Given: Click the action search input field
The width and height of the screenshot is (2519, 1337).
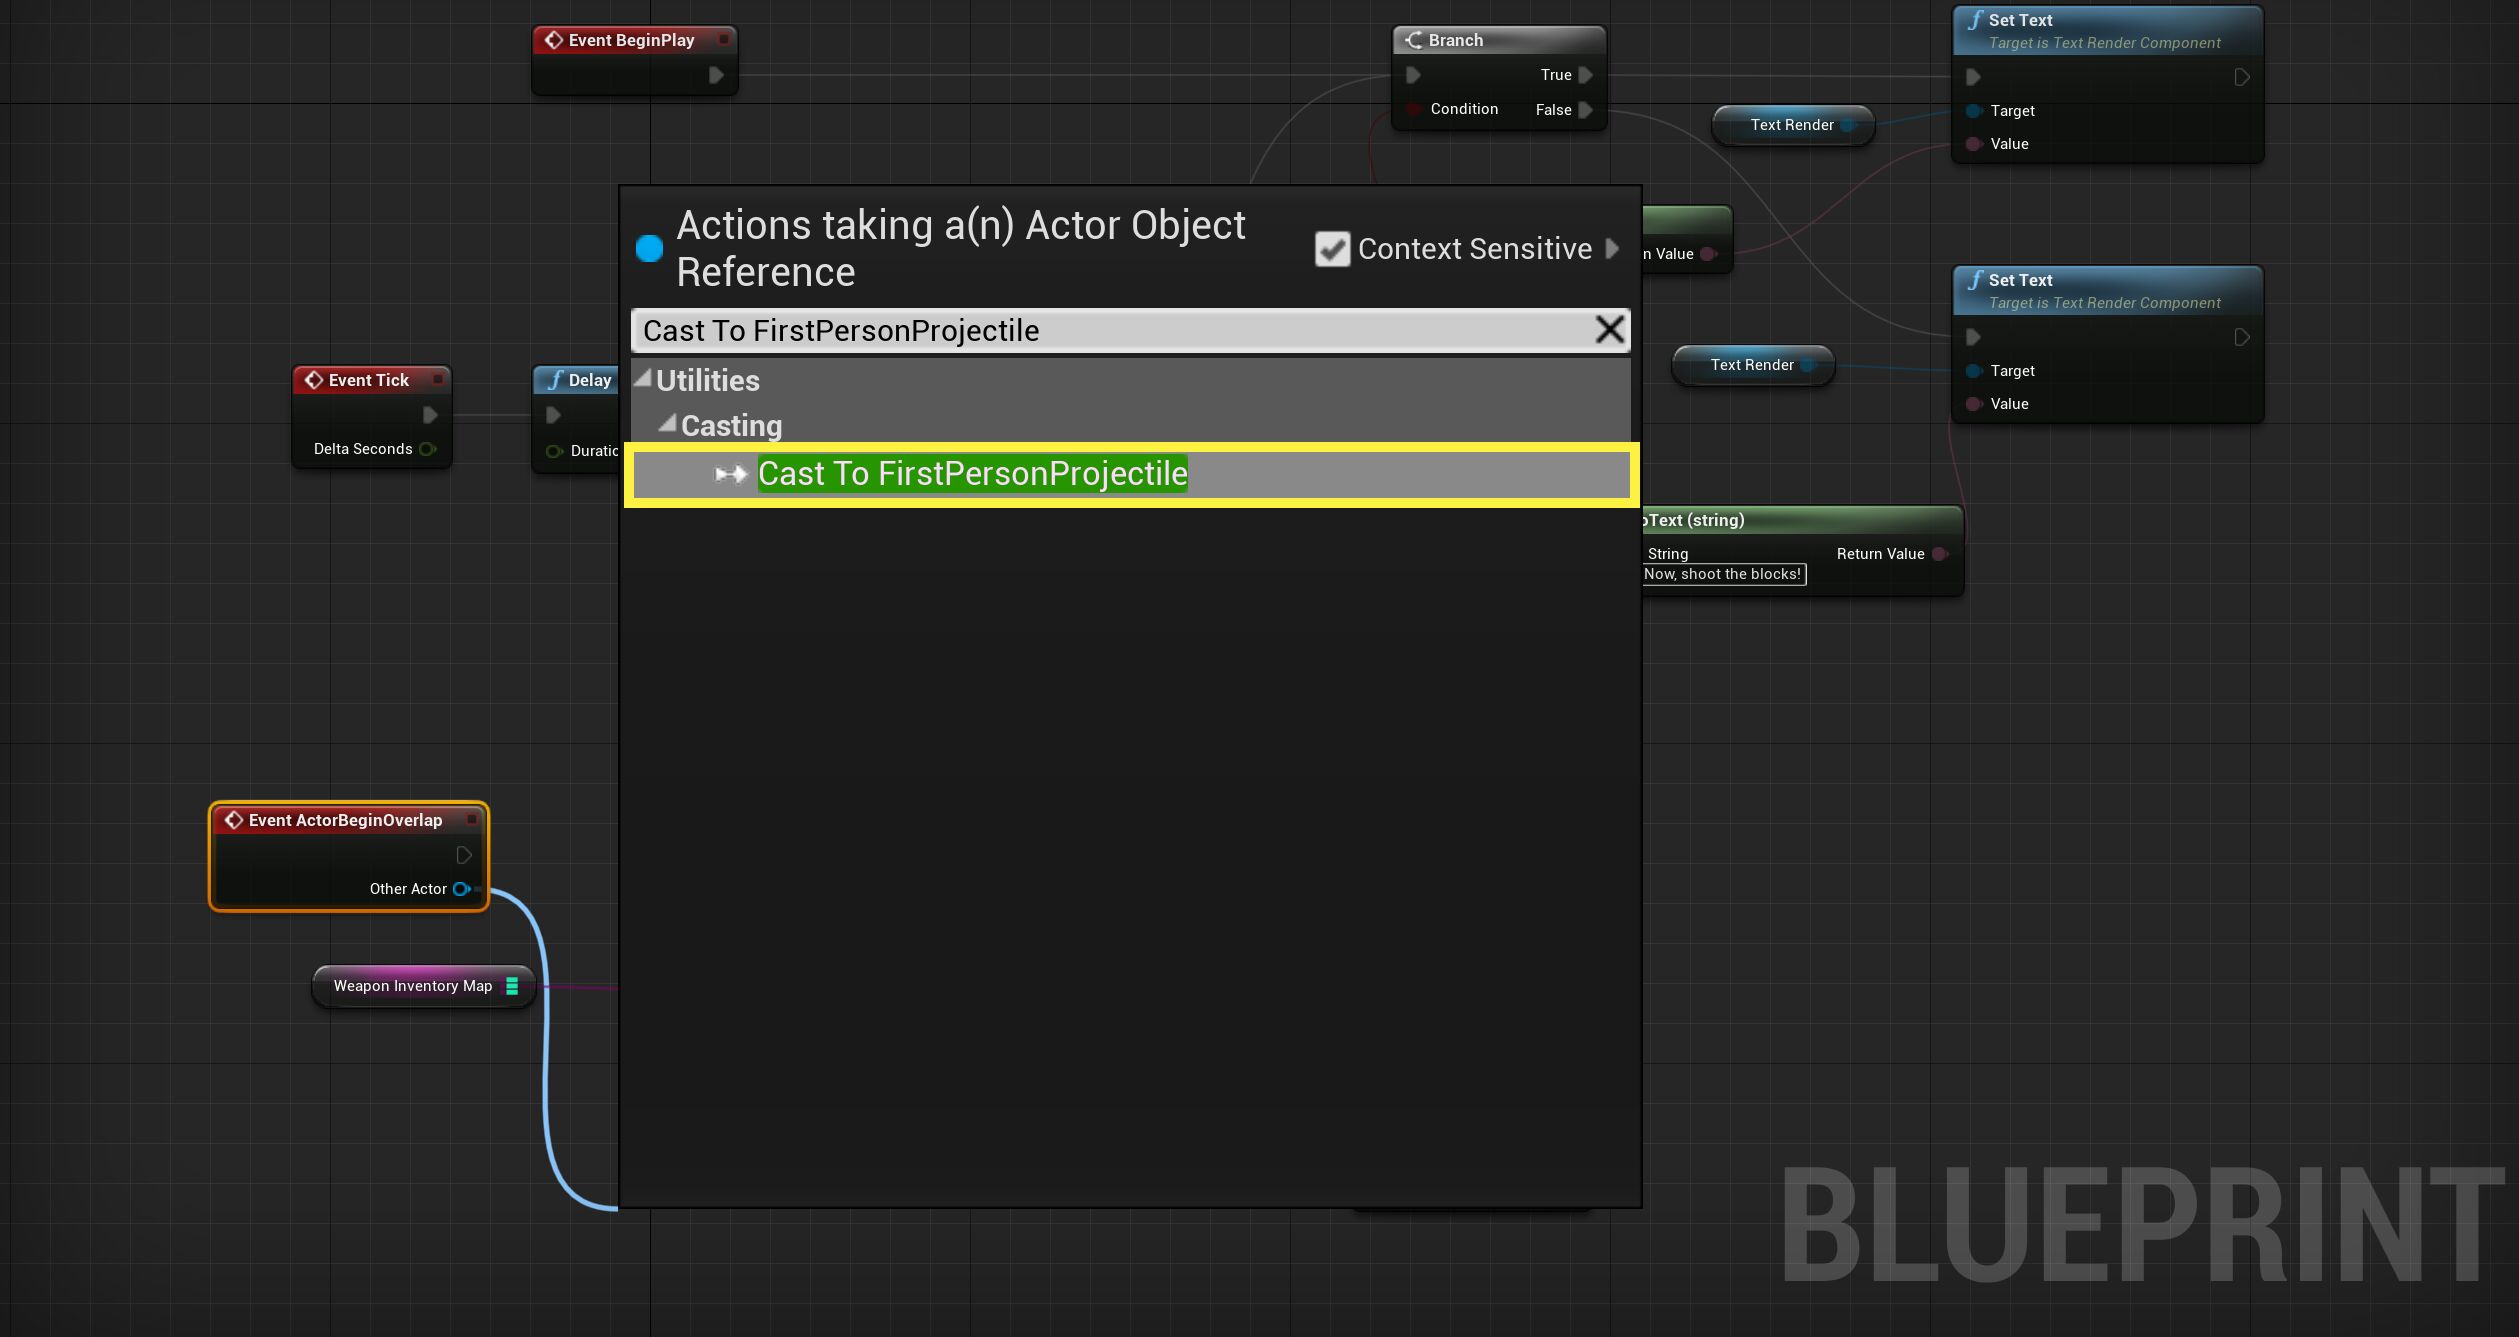Looking at the screenshot, I should point(1100,330).
